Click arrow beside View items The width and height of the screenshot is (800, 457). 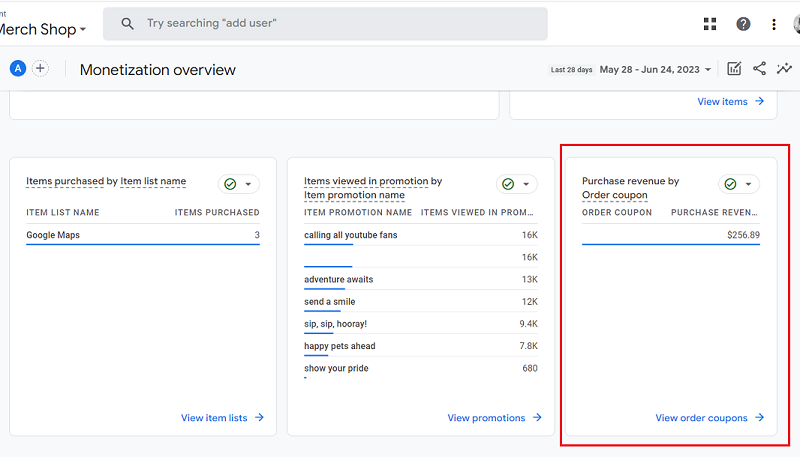(760, 101)
